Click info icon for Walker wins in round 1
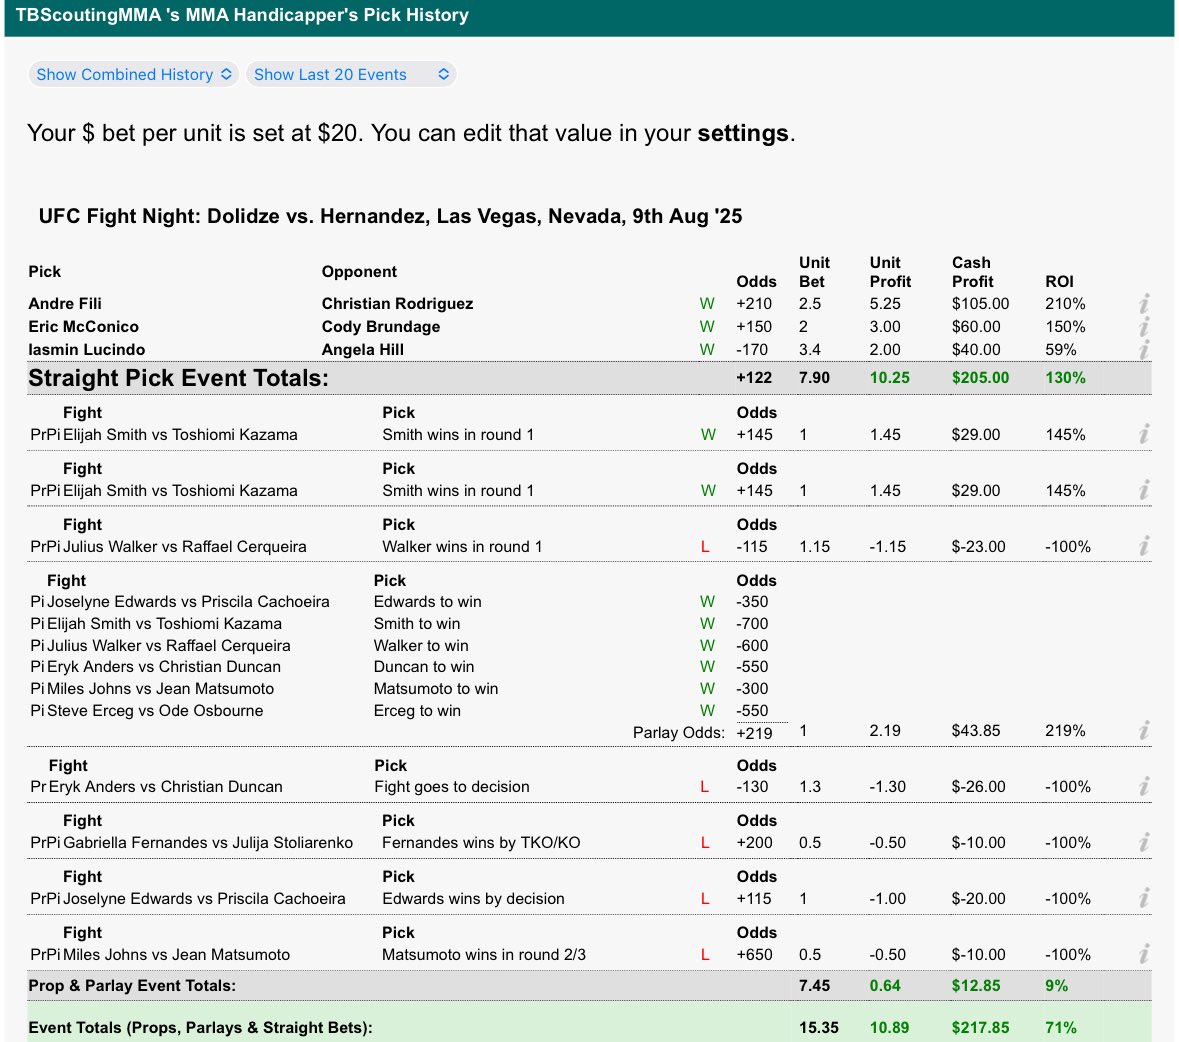The width and height of the screenshot is (1179, 1042). point(1144,546)
